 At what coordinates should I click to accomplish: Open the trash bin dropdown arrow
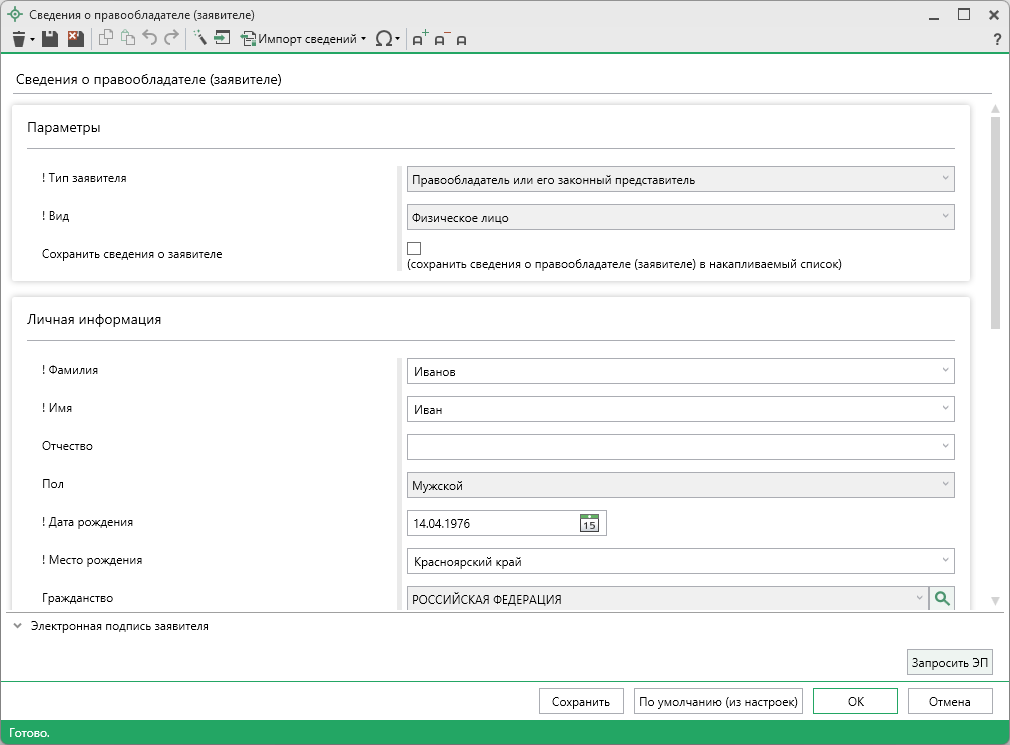click(x=32, y=39)
